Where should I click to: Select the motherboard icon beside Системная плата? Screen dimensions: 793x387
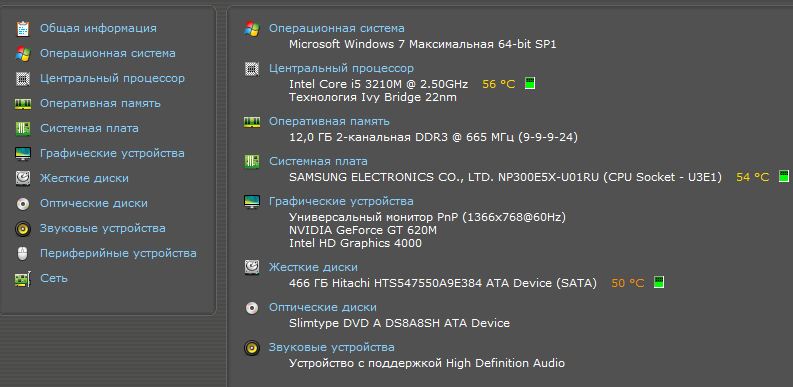pyautogui.click(x=23, y=128)
